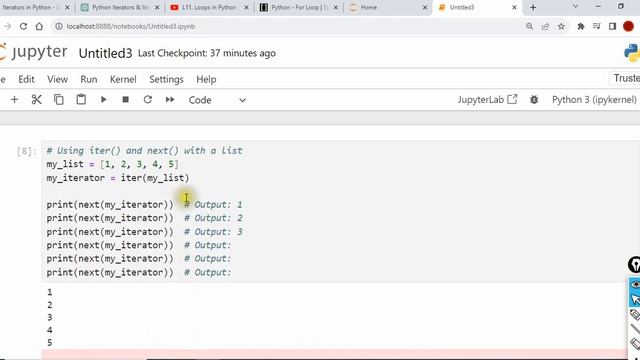Open the Edit menu
The width and height of the screenshot is (640, 360).
[26, 79]
